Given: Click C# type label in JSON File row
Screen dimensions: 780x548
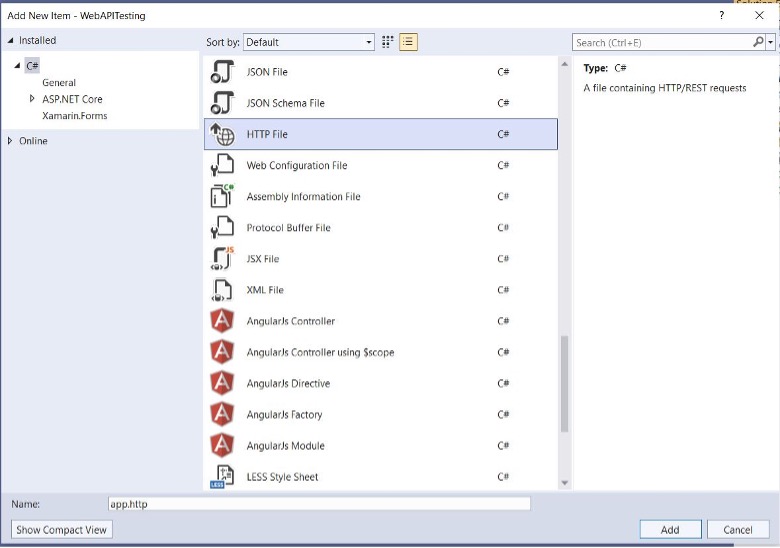Looking at the screenshot, I should 503,72.
